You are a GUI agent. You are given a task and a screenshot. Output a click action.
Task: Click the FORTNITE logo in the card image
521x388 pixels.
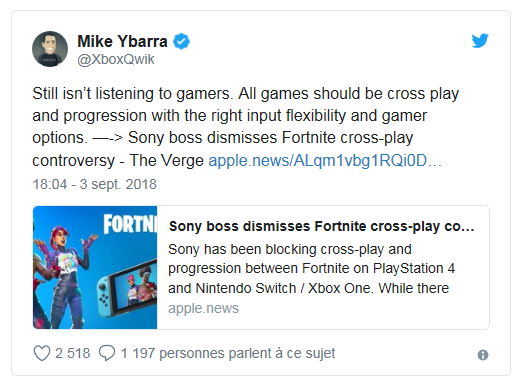tap(130, 223)
